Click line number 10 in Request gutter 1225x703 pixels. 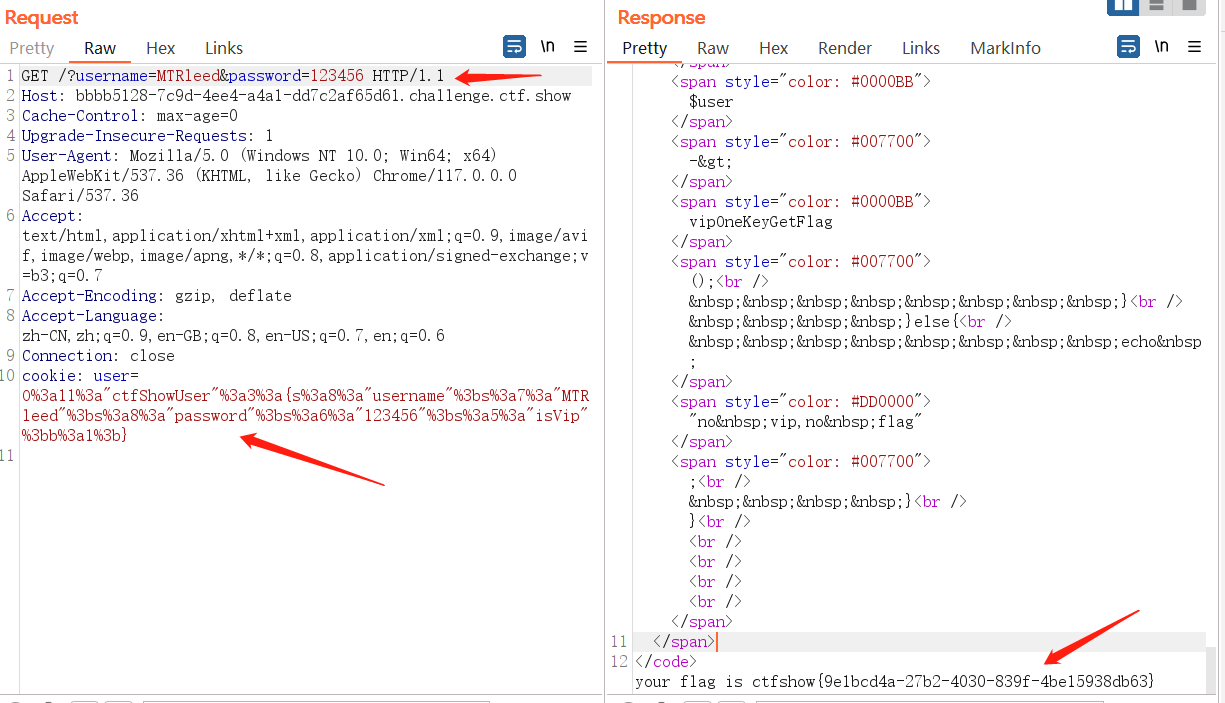coord(9,376)
